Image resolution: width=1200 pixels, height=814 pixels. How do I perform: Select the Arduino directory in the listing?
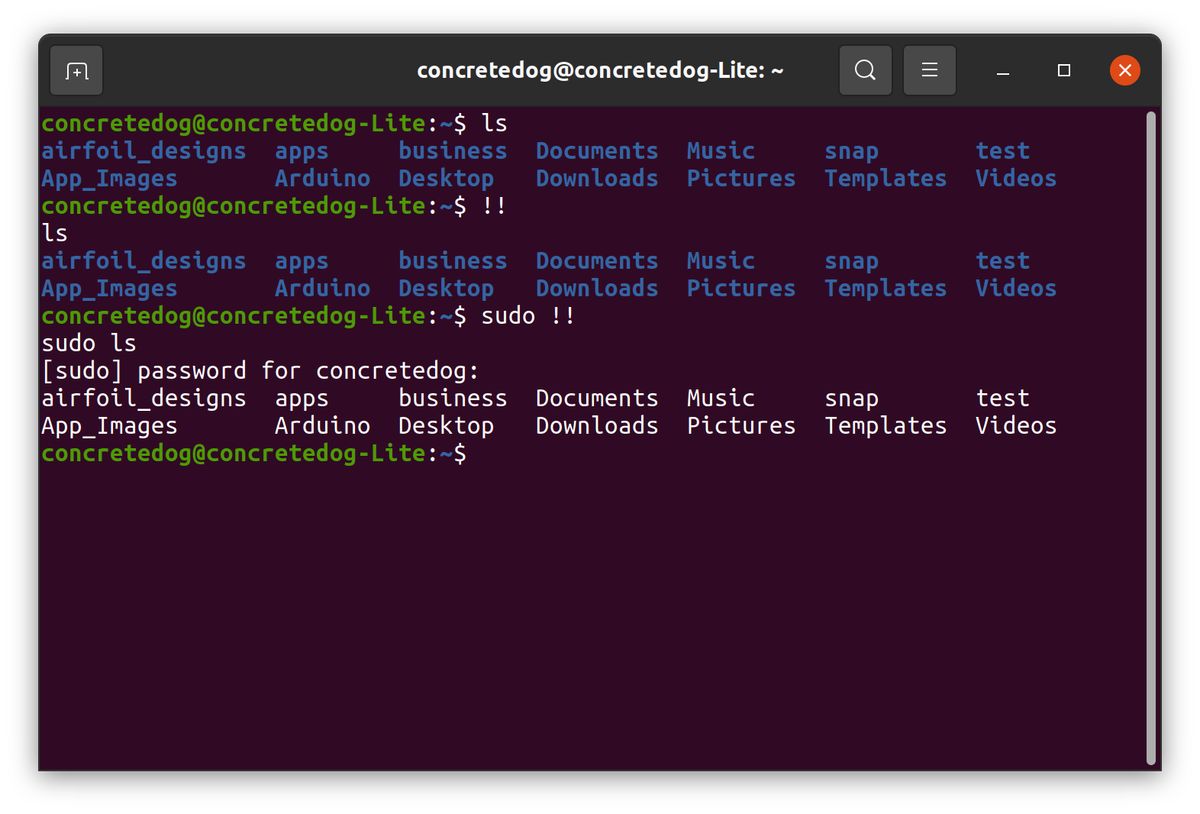click(x=322, y=178)
